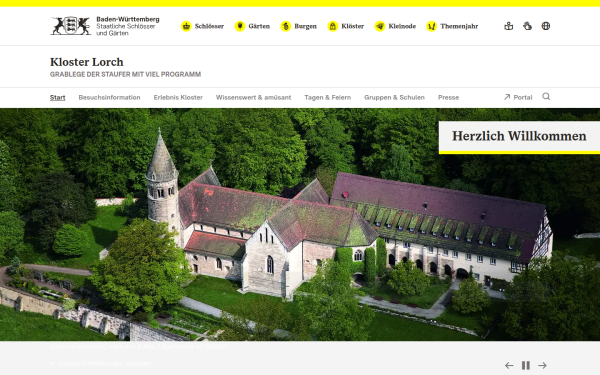Open Tagen & Feiern menu item

pos(328,97)
